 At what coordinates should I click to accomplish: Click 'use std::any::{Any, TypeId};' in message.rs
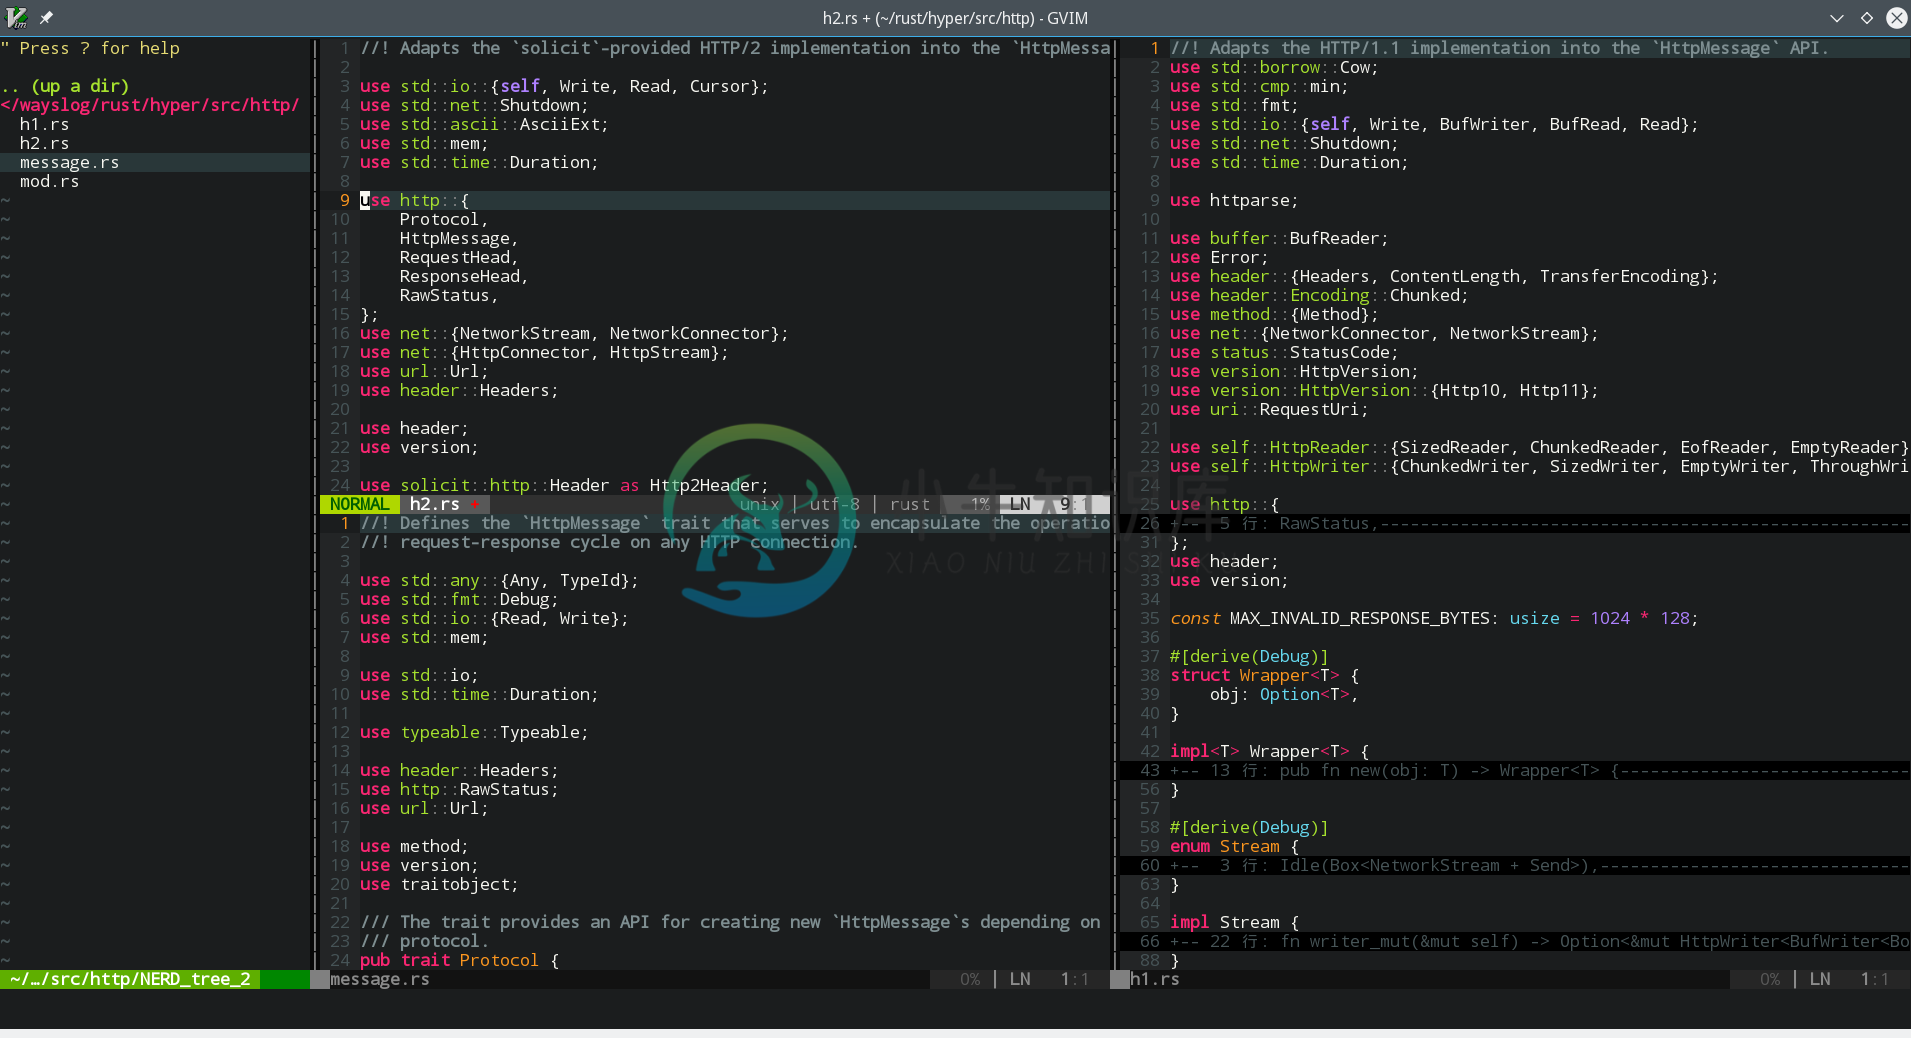click(x=499, y=580)
